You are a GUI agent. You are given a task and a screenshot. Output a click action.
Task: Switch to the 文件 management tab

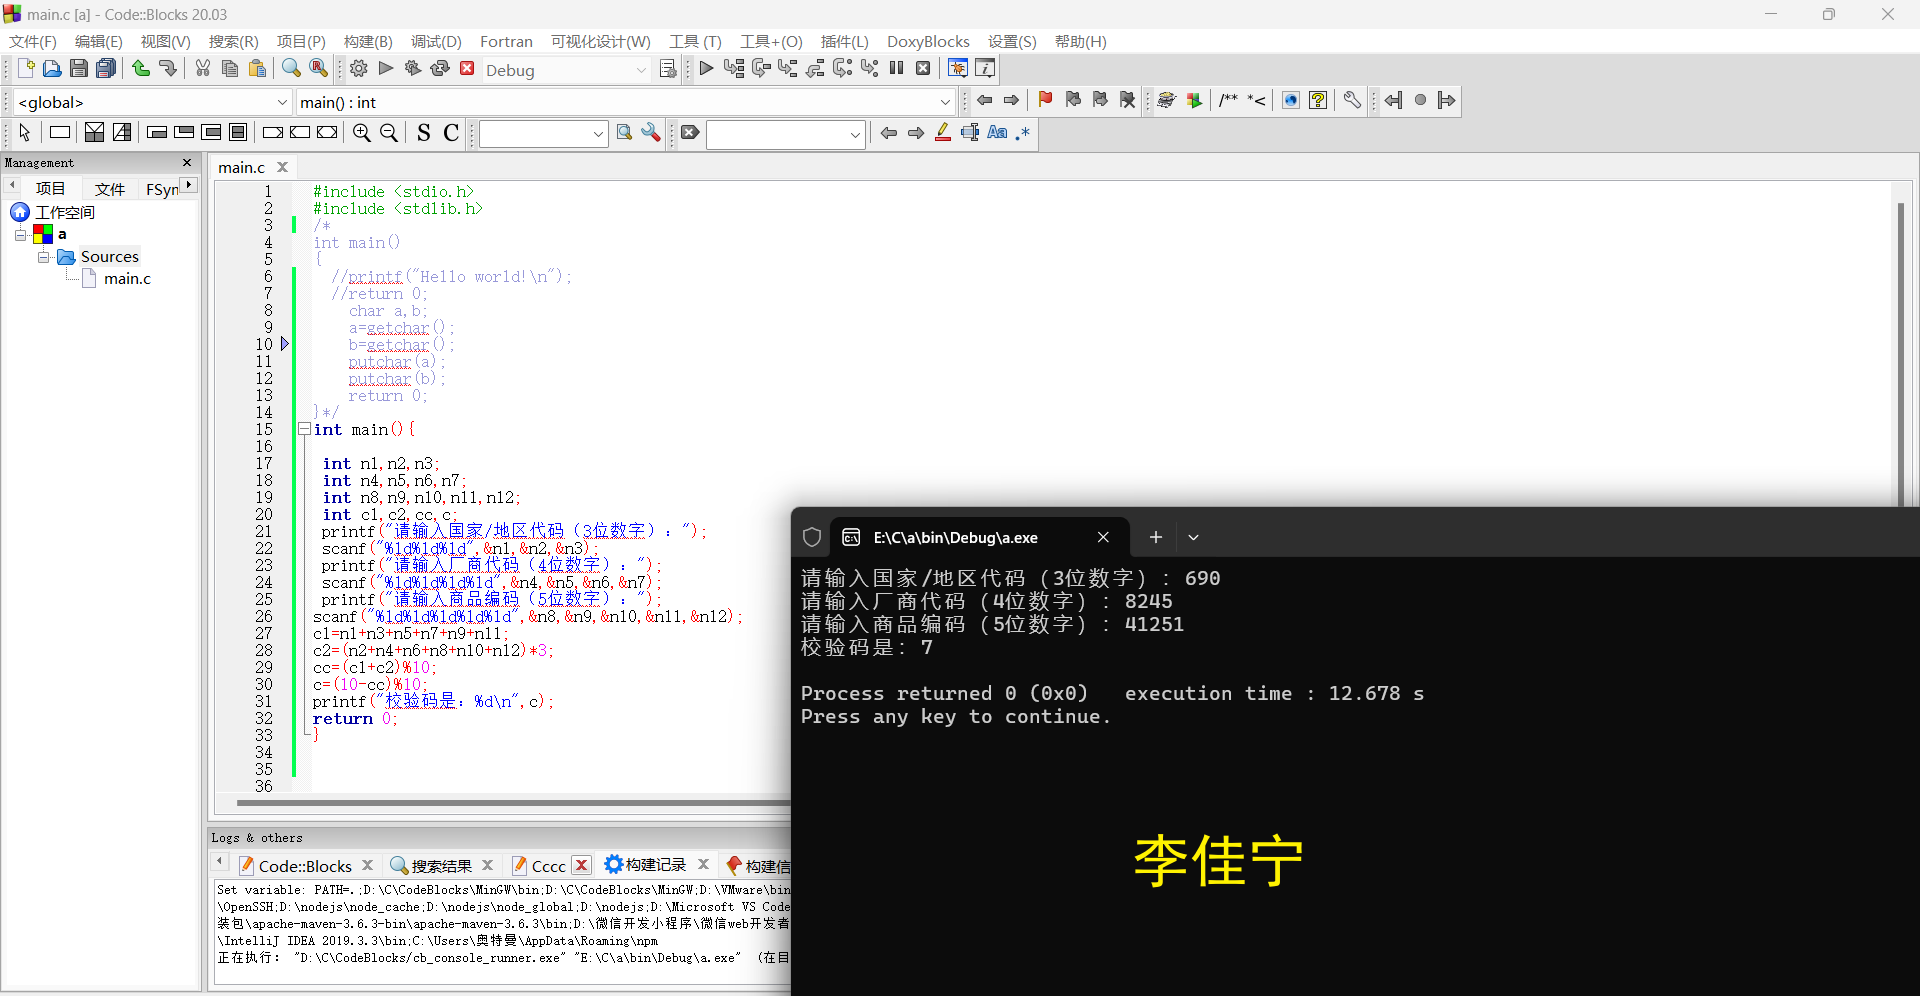110,189
